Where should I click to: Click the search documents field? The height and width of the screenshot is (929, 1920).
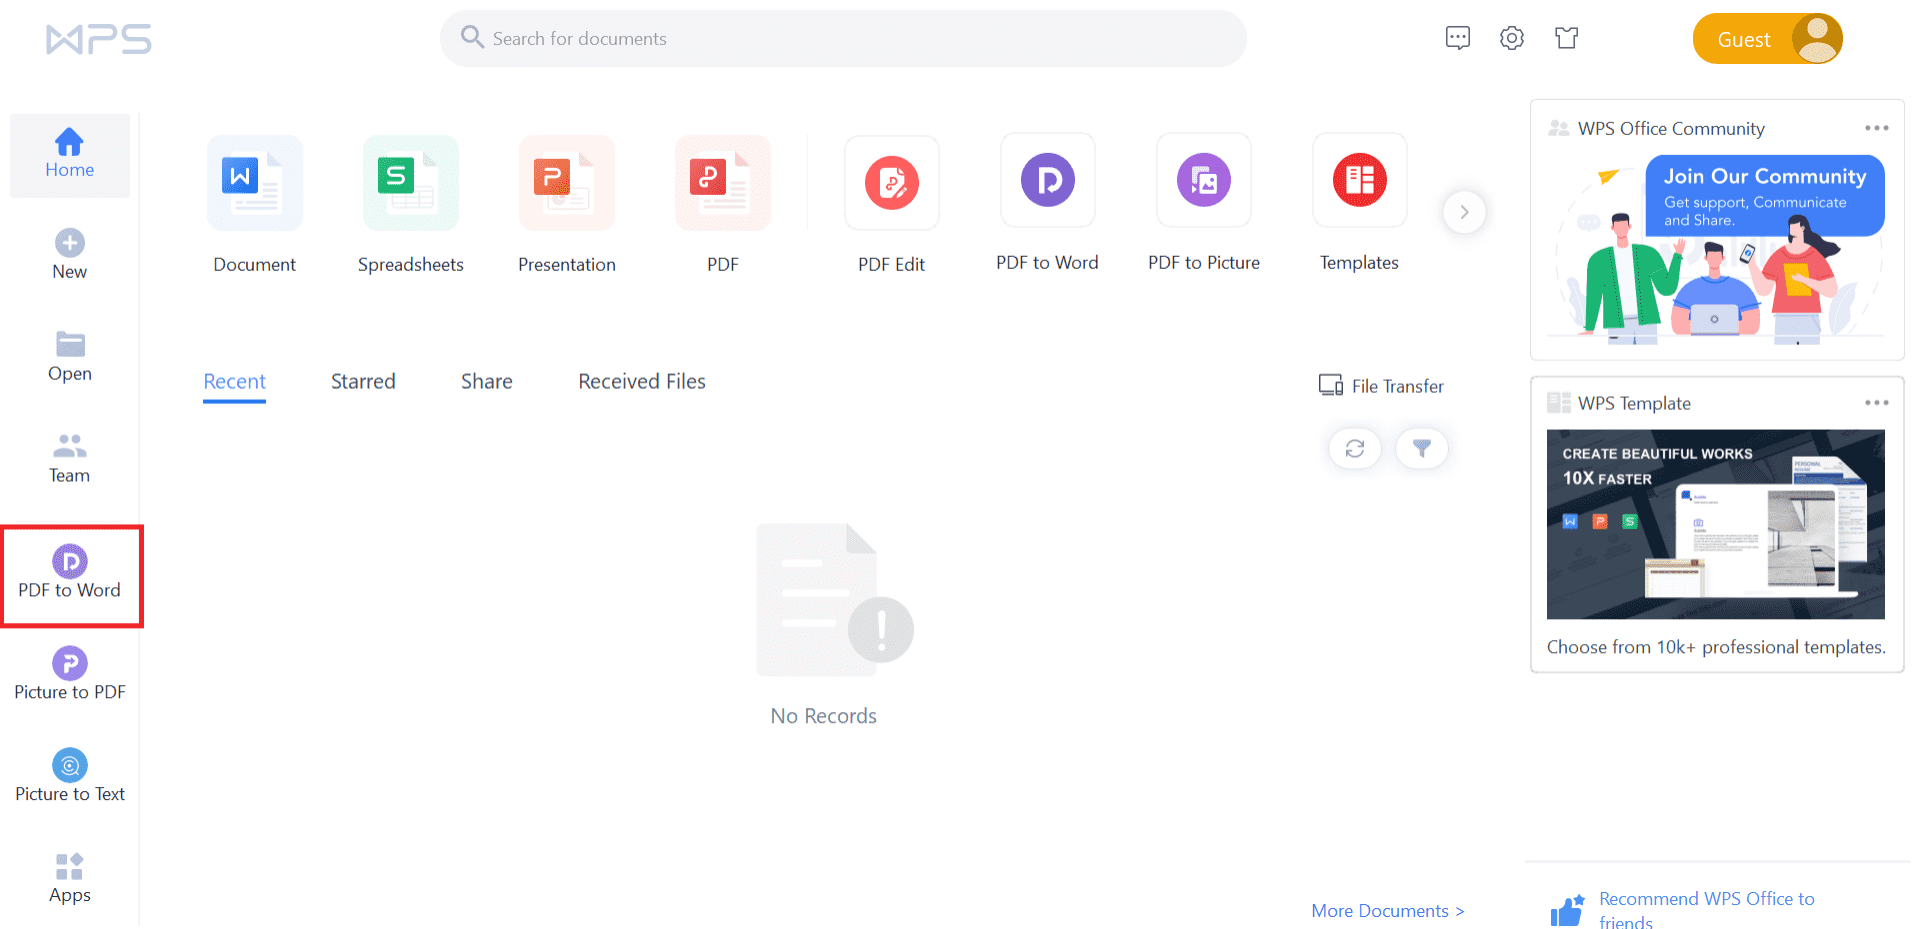pos(843,39)
